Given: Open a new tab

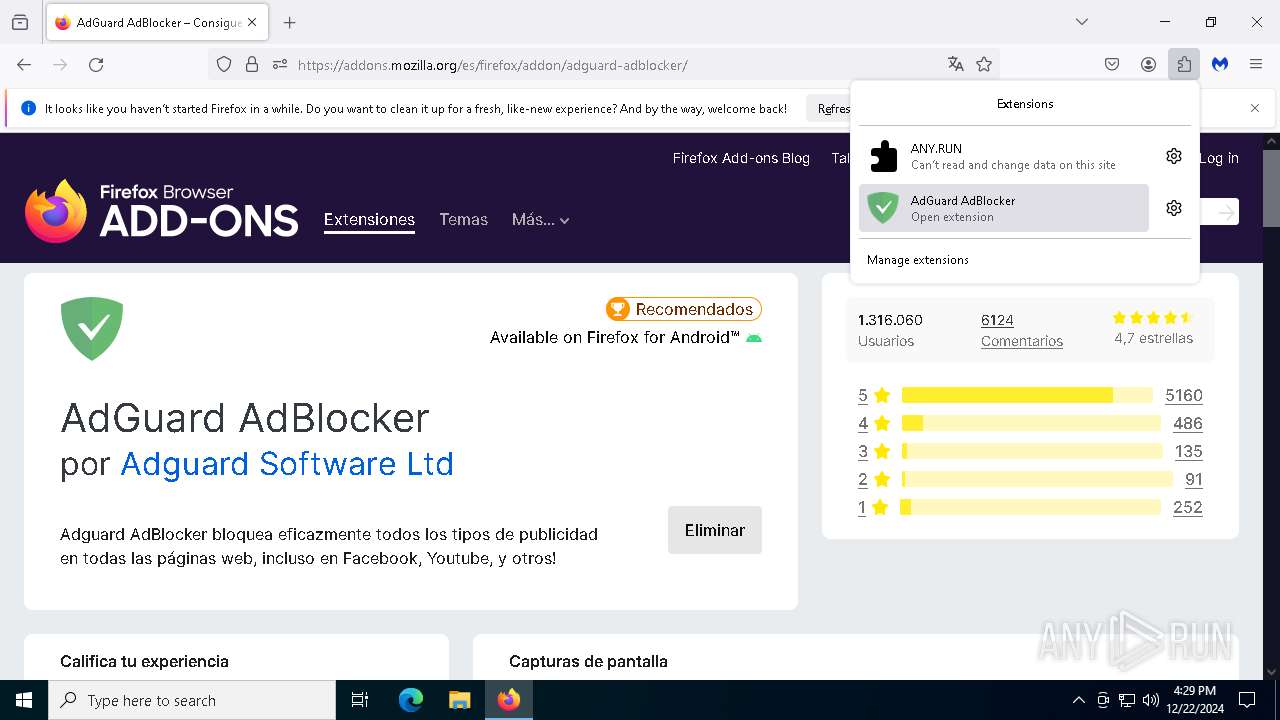Looking at the screenshot, I should coord(290,22).
